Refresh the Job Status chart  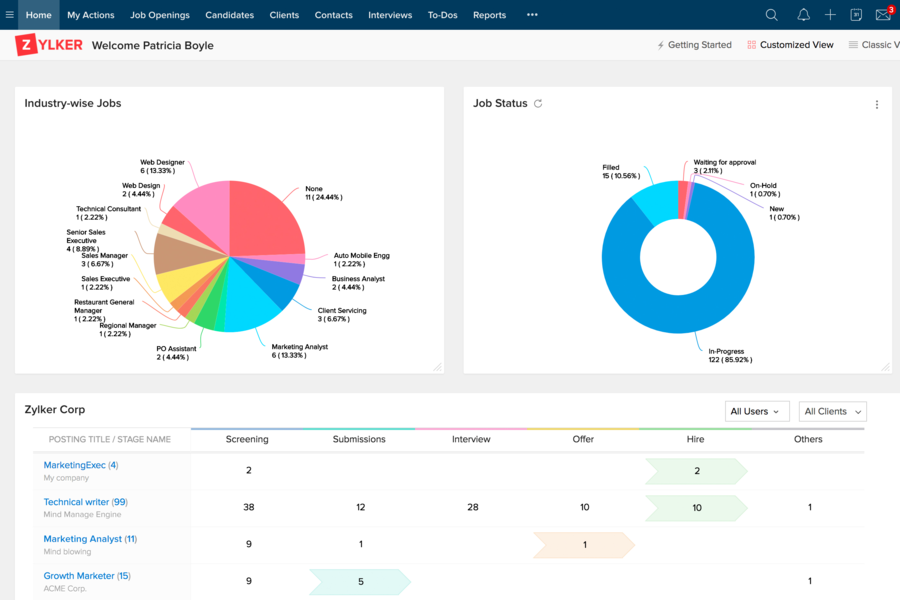click(537, 103)
